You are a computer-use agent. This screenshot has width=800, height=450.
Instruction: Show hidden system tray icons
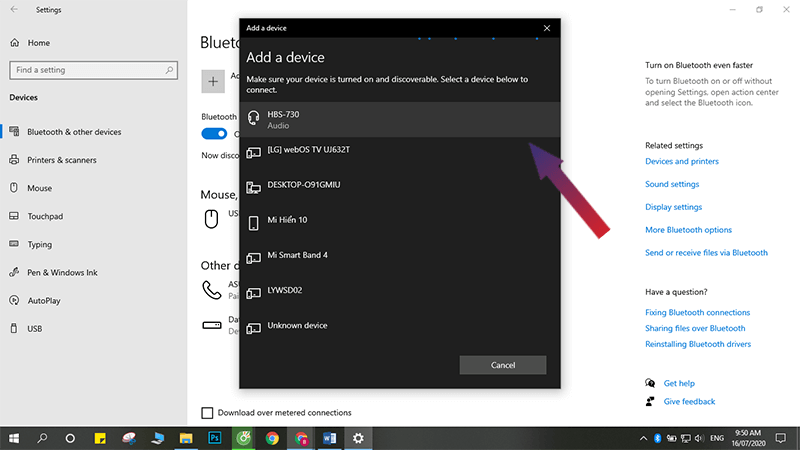642,438
